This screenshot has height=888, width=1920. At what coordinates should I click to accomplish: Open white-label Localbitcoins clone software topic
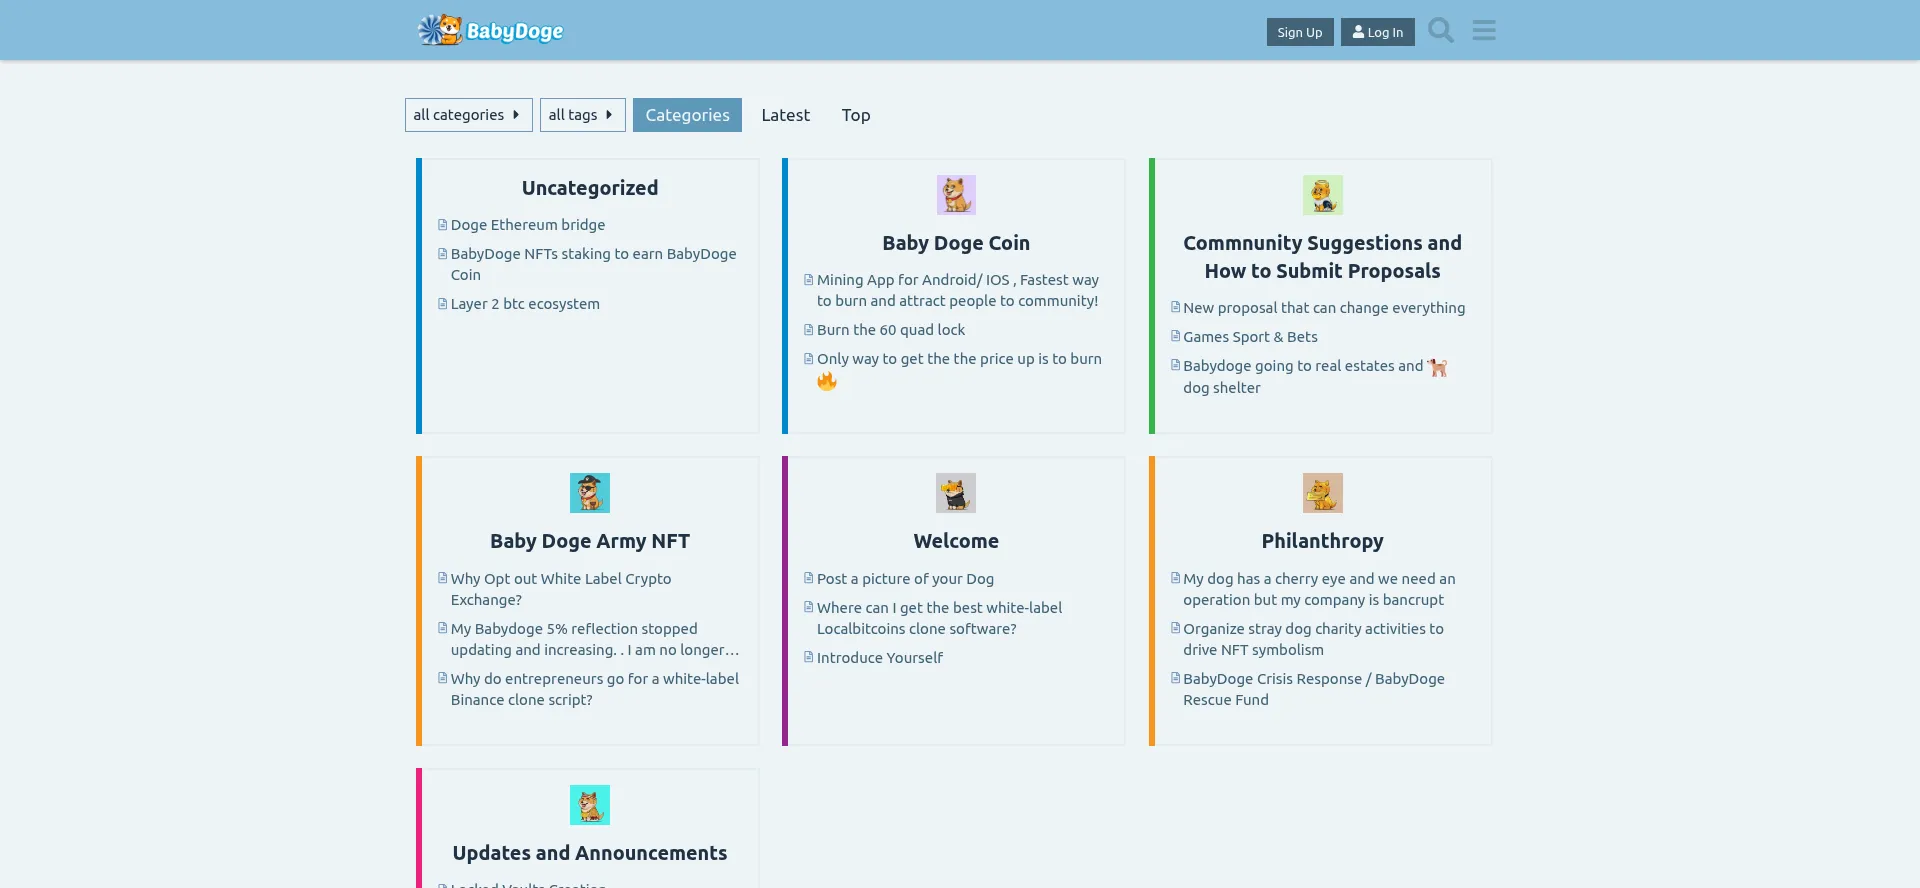pos(939,618)
